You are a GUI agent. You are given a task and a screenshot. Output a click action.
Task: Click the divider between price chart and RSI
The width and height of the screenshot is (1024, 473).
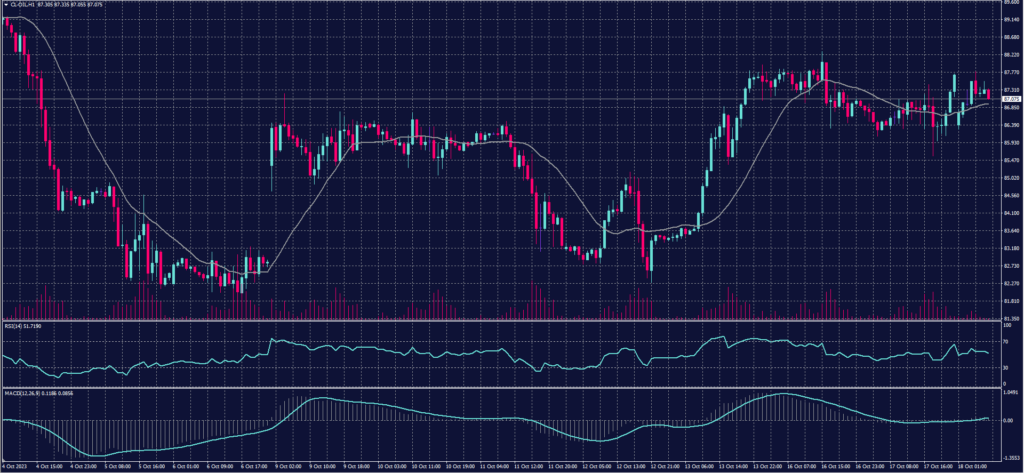pyautogui.click(x=500, y=322)
